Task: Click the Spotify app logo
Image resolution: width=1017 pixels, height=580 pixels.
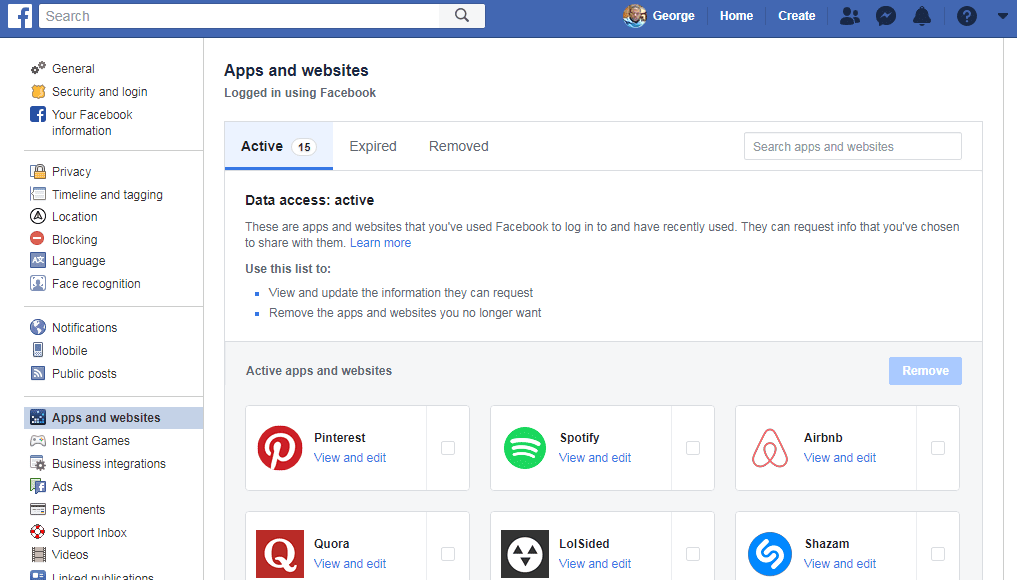Action: [x=525, y=448]
